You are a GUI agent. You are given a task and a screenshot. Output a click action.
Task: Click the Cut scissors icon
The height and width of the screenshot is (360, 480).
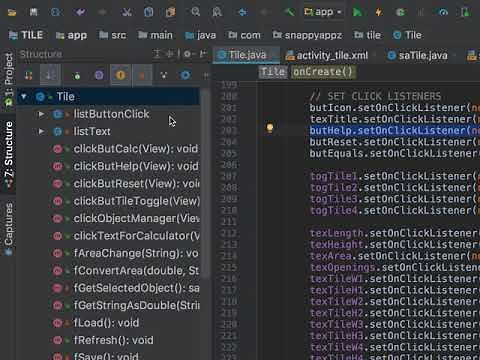point(127,13)
